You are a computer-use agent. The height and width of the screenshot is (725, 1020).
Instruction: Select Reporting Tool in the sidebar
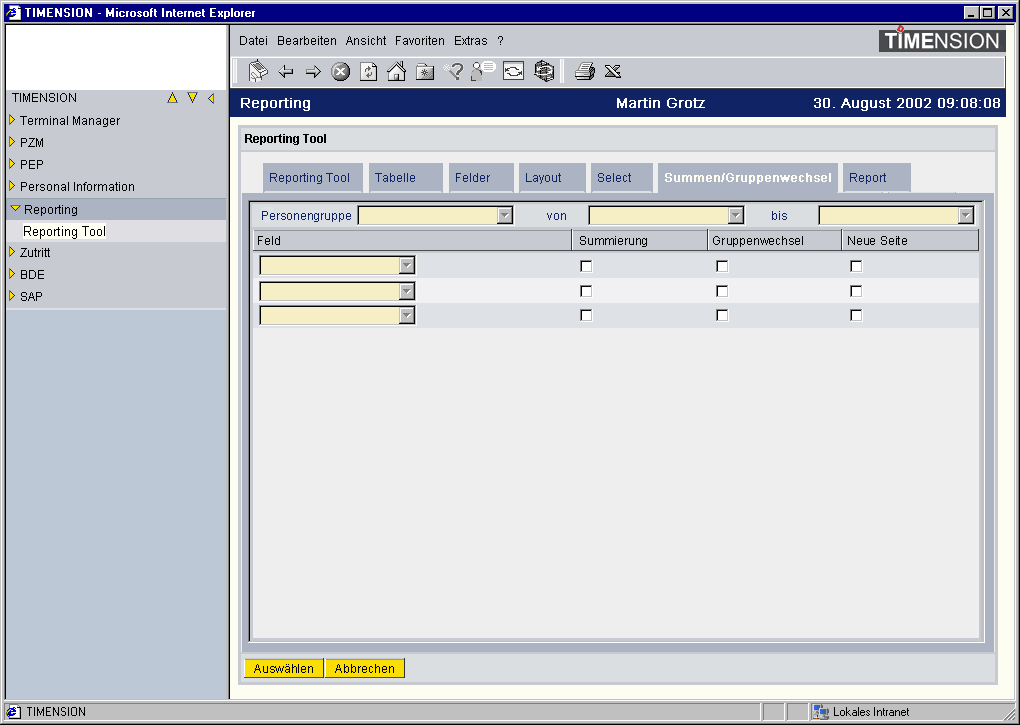[x=64, y=231]
